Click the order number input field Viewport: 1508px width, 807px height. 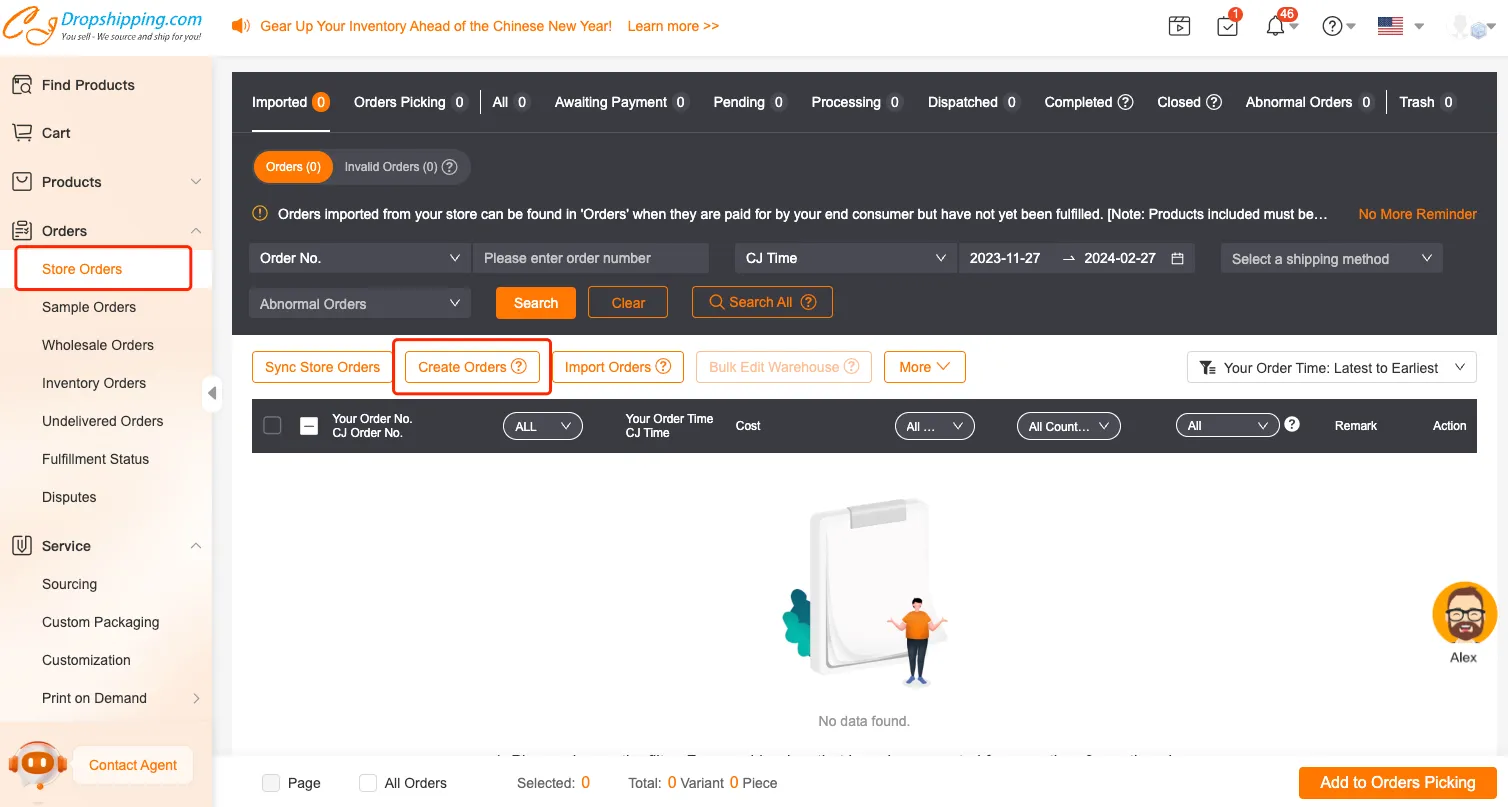pos(590,258)
